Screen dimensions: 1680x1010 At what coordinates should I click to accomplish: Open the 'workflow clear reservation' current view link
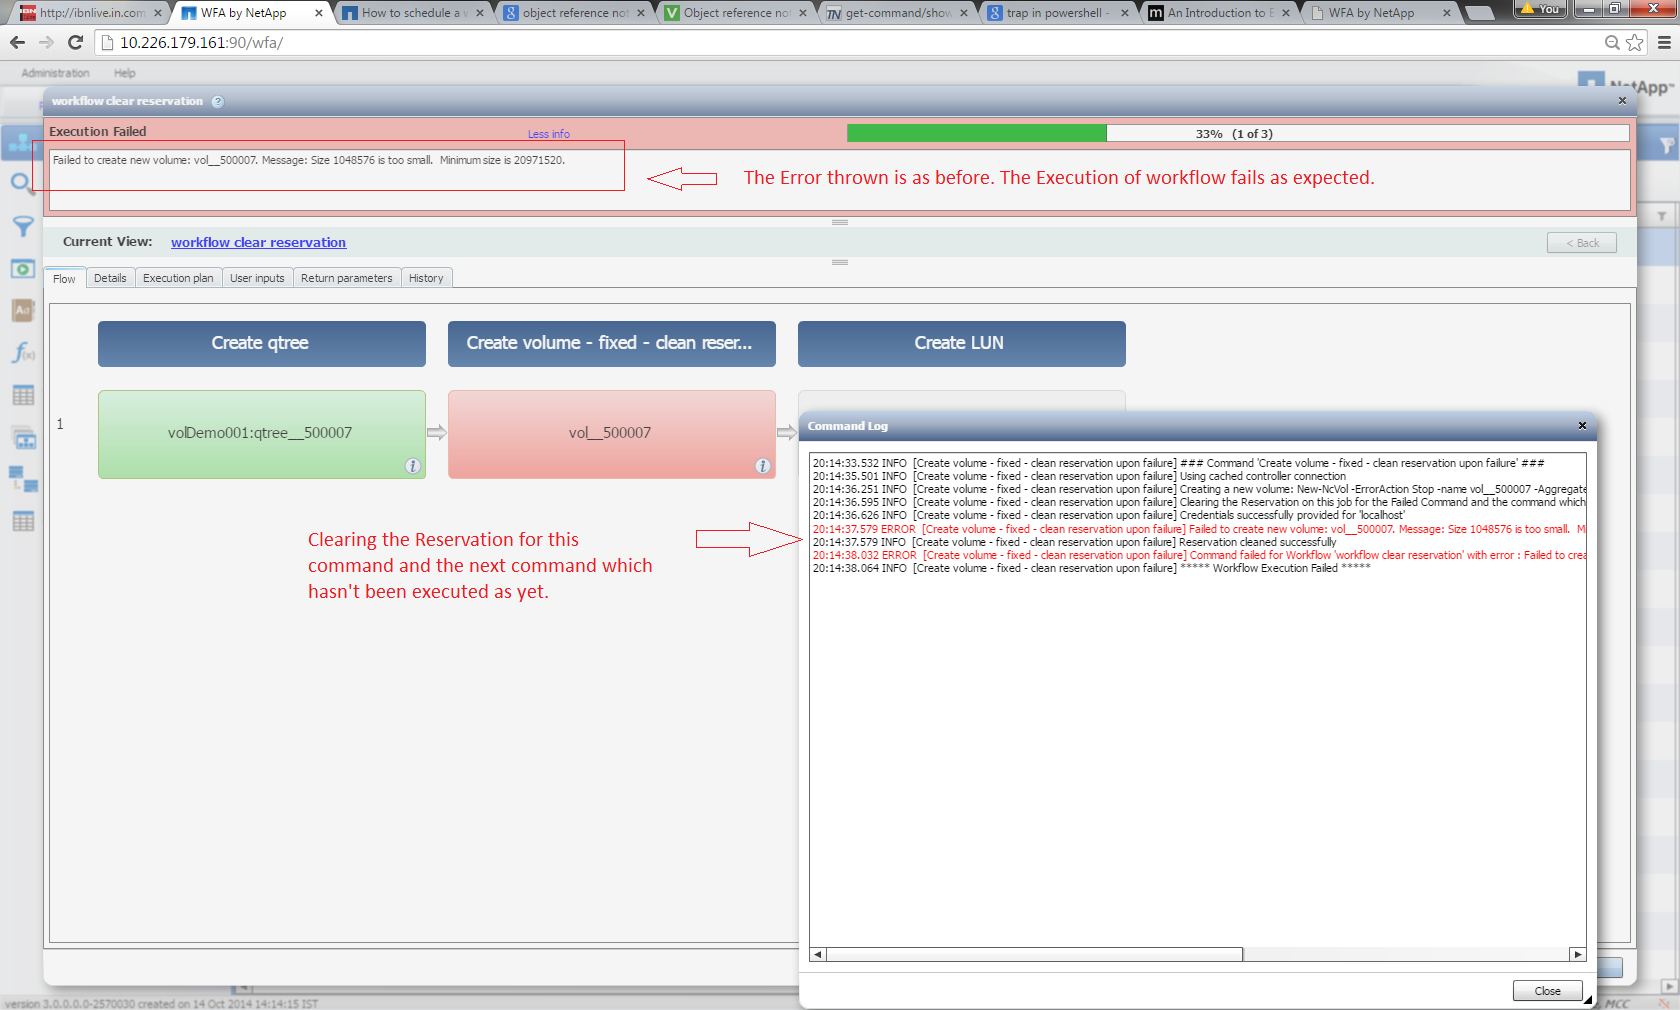(x=258, y=242)
